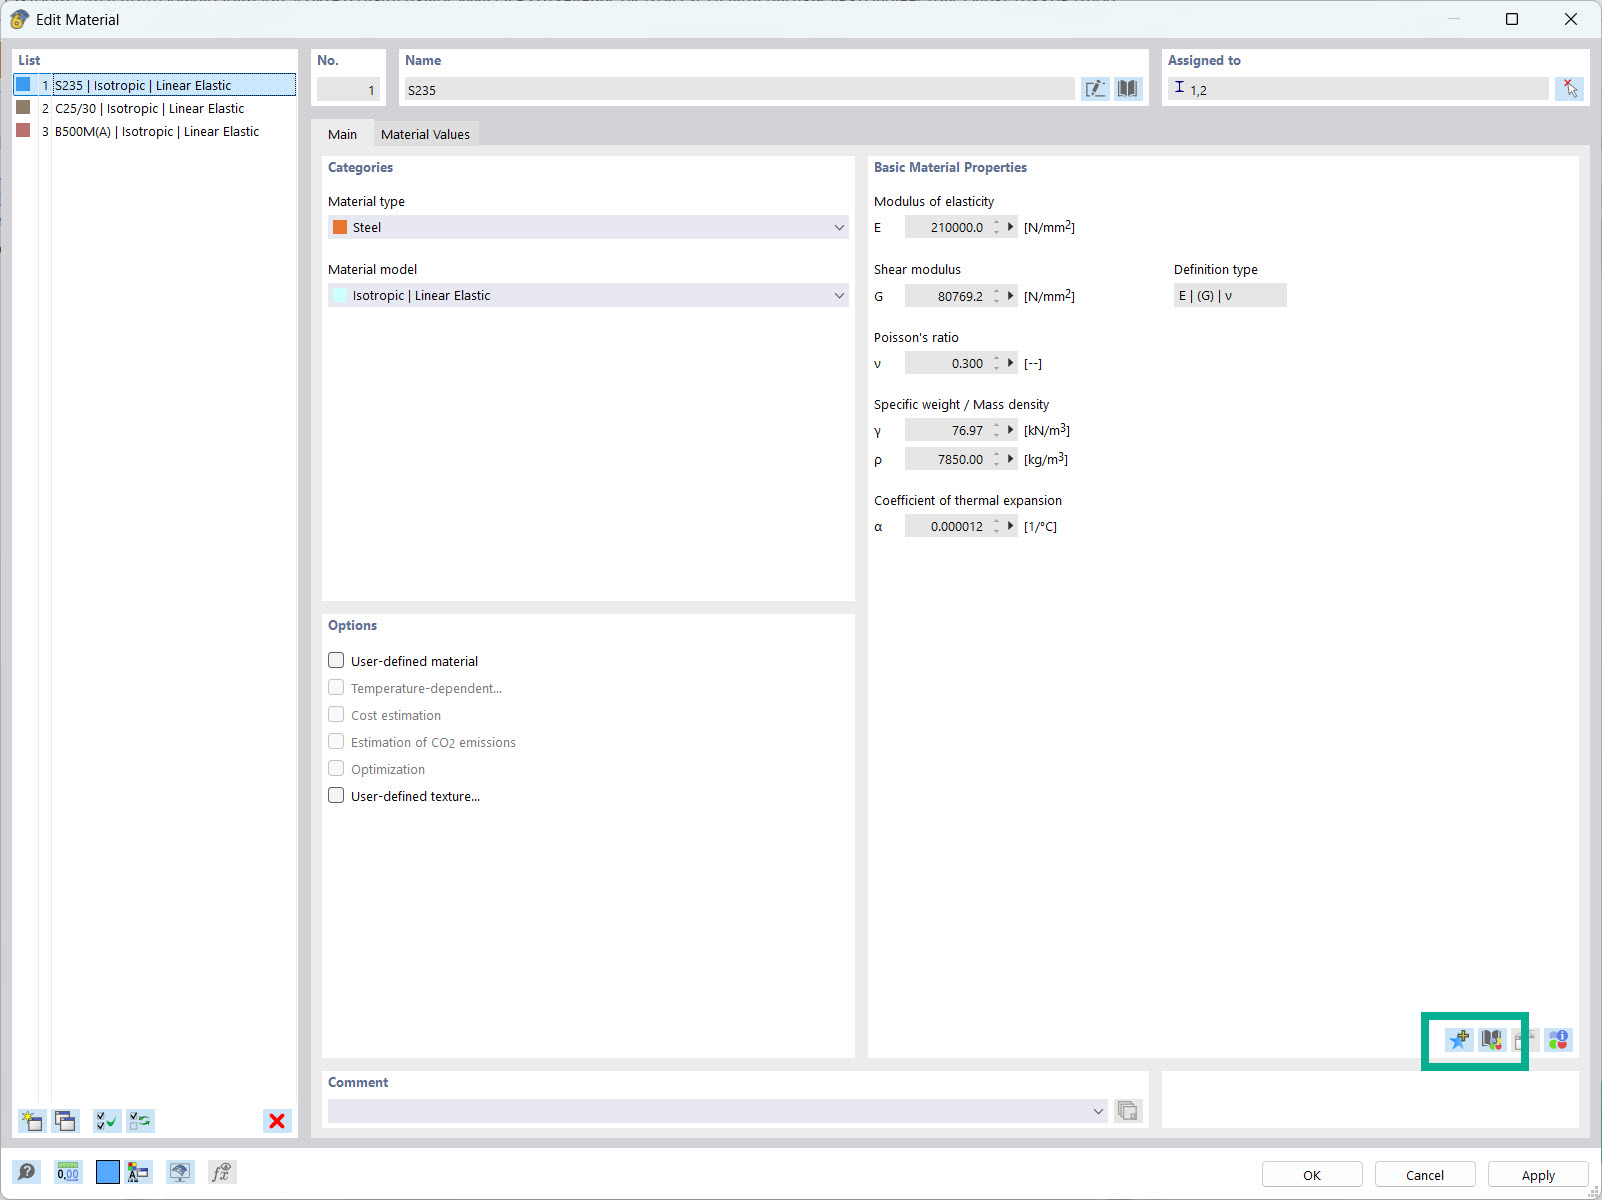The height and width of the screenshot is (1200, 1602).
Task: Select material C25/30 in the list
Action: coord(150,108)
